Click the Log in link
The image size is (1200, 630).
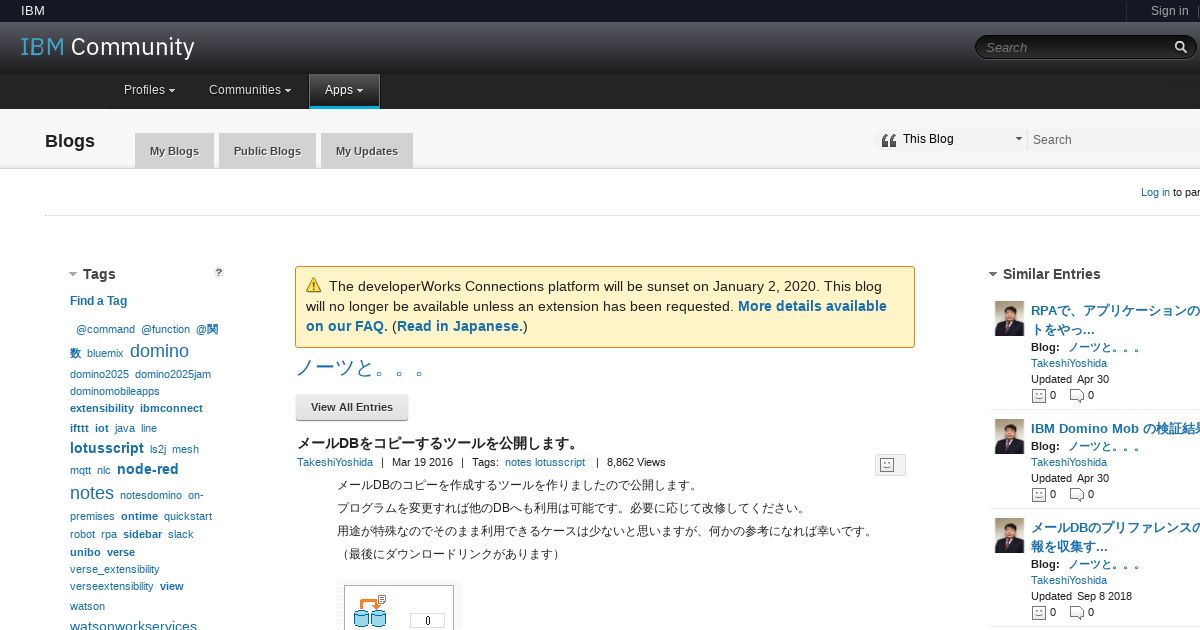1155,192
